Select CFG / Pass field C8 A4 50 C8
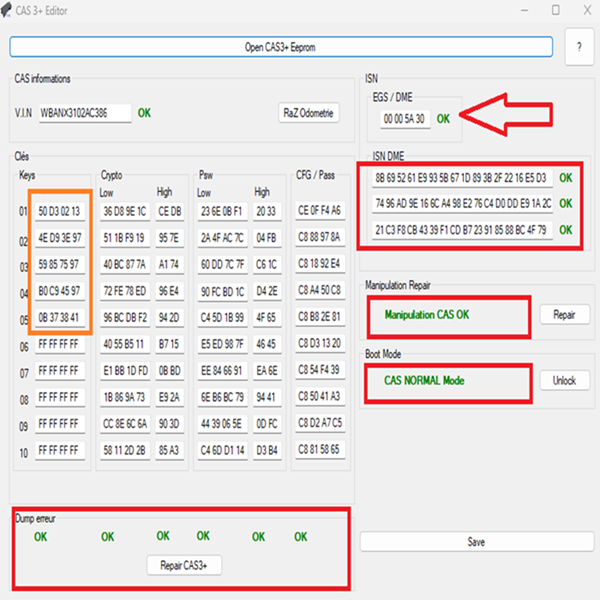 (320, 290)
